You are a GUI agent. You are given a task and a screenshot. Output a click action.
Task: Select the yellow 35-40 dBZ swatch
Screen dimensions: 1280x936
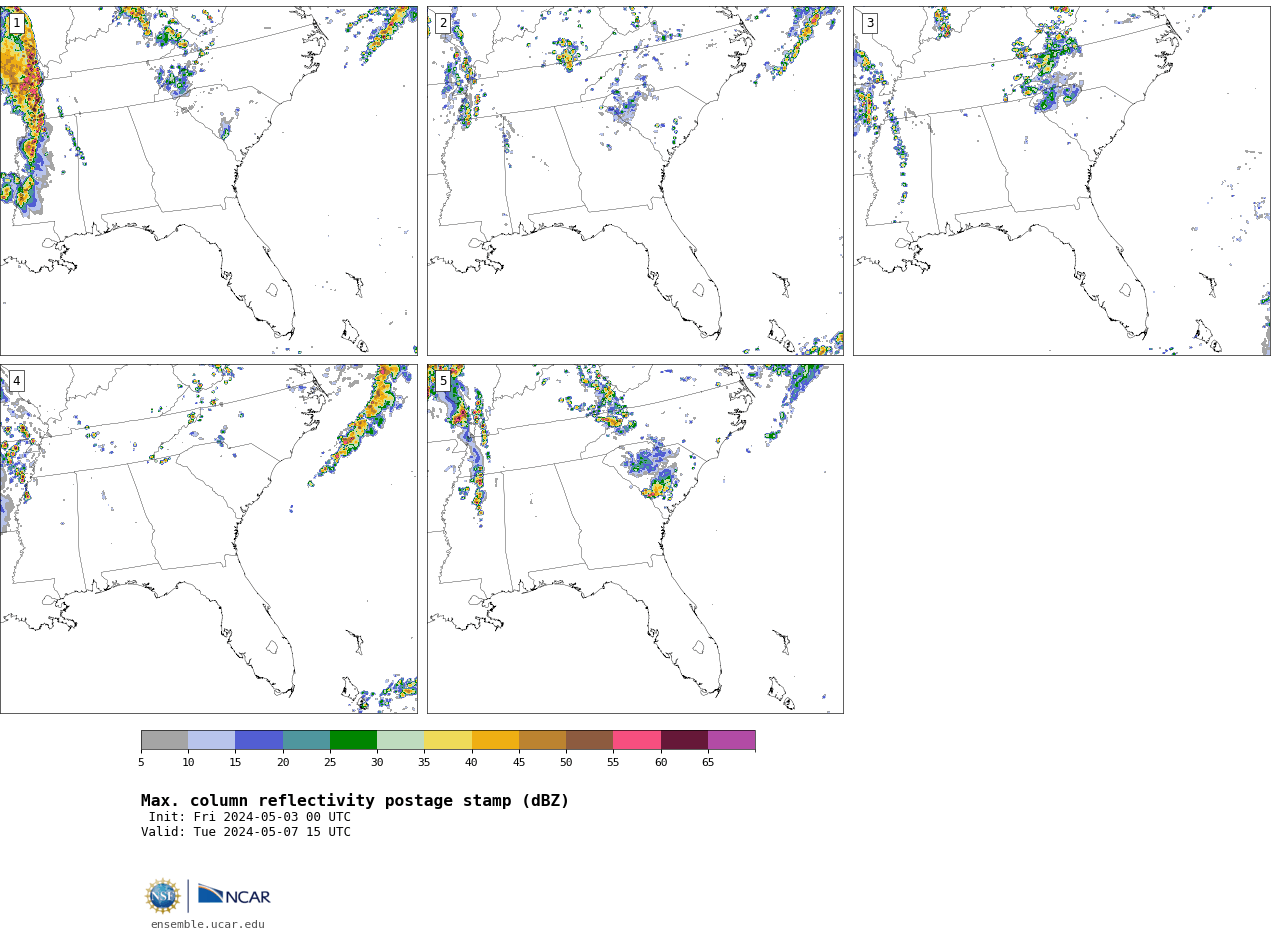pos(448,740)
